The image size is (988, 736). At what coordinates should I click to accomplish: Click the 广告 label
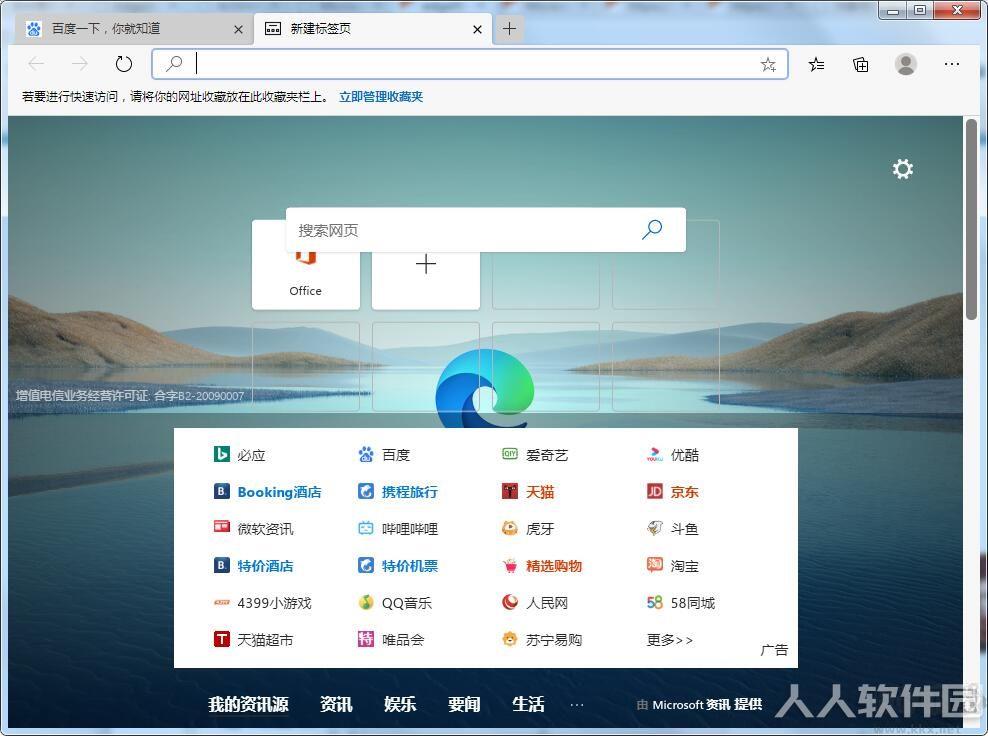(774, 650)
